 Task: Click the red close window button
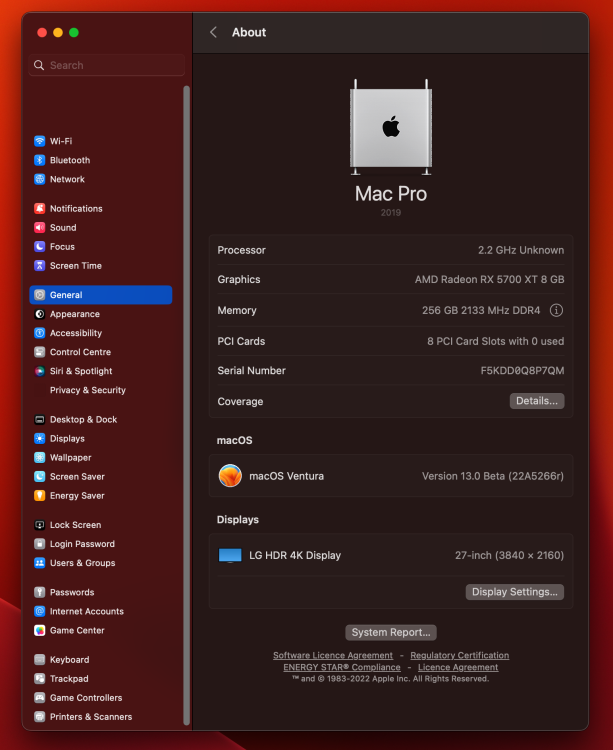click(42, 33)
